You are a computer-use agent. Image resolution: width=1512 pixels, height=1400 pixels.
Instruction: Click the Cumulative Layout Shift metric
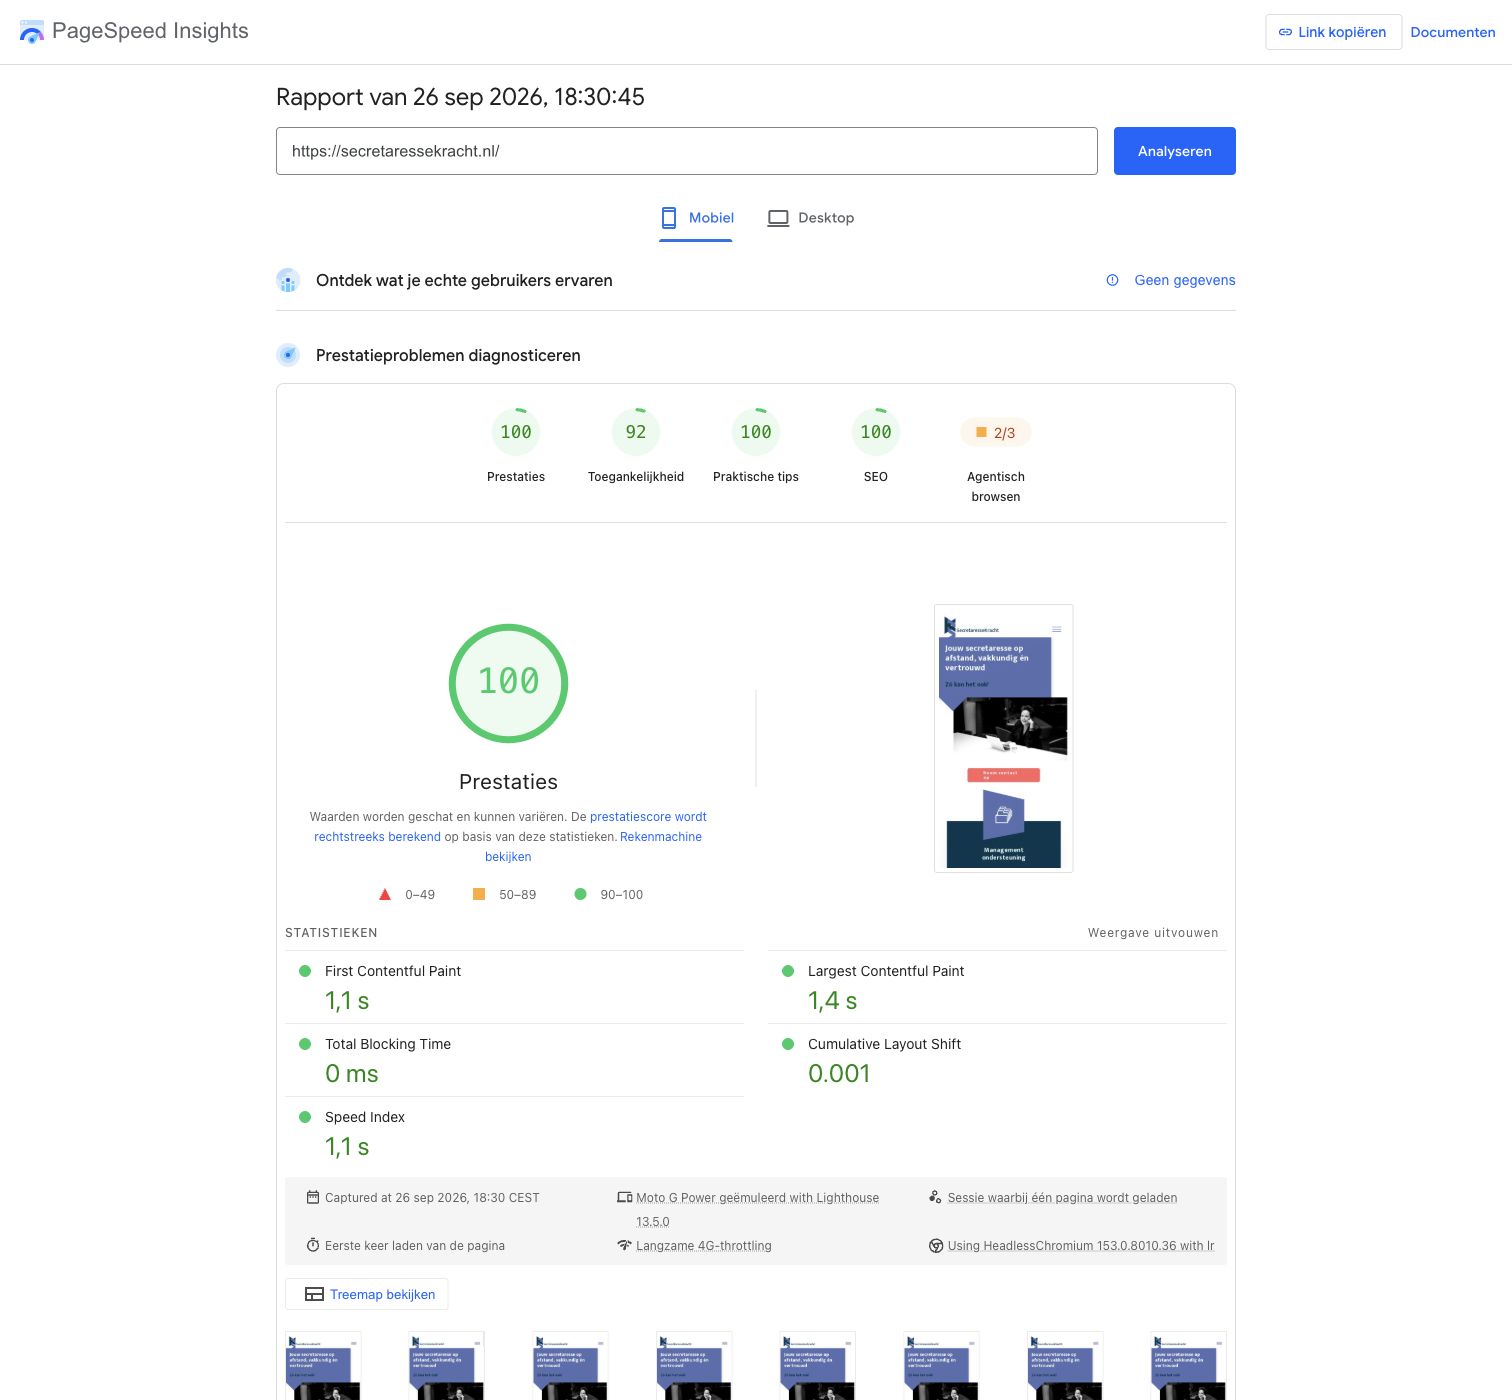[x=997, y=1060]
